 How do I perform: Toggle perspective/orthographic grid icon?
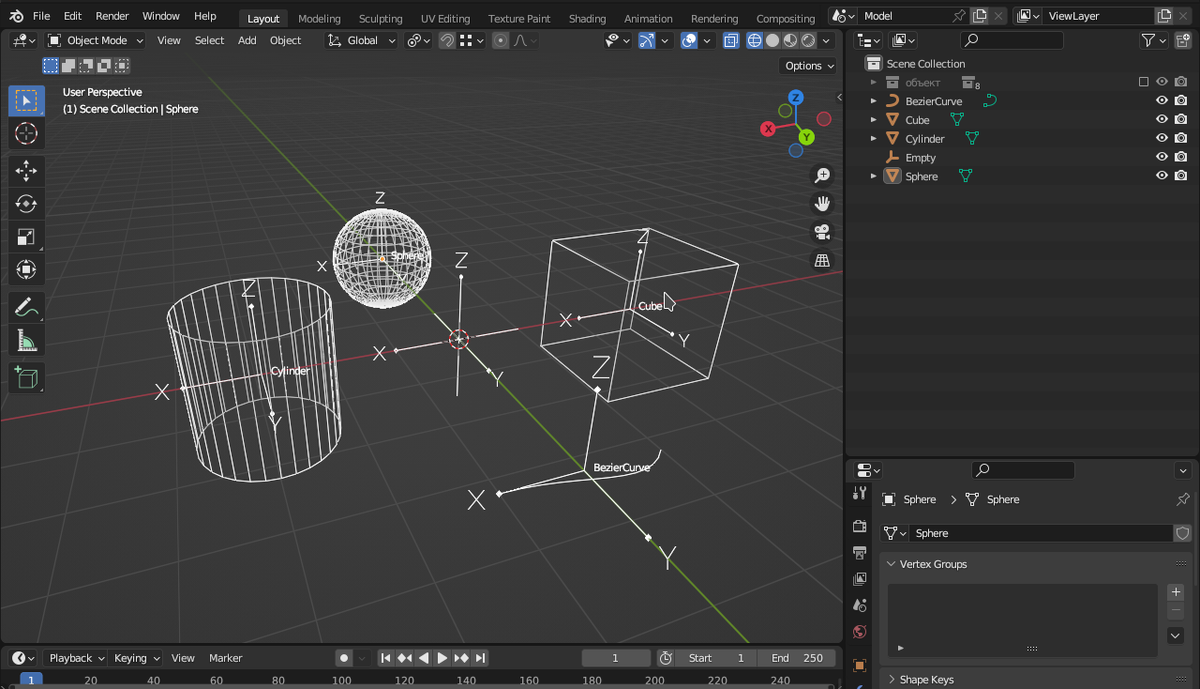click(822, 260)
